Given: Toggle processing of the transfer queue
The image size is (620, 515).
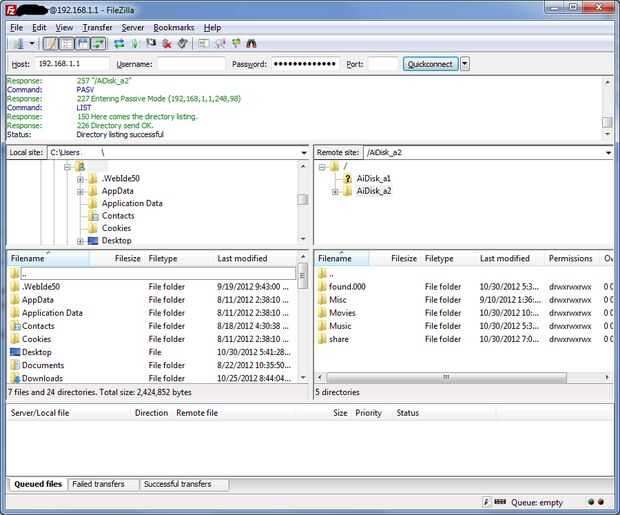Looking at the screenshot, I should coord(135,44).
